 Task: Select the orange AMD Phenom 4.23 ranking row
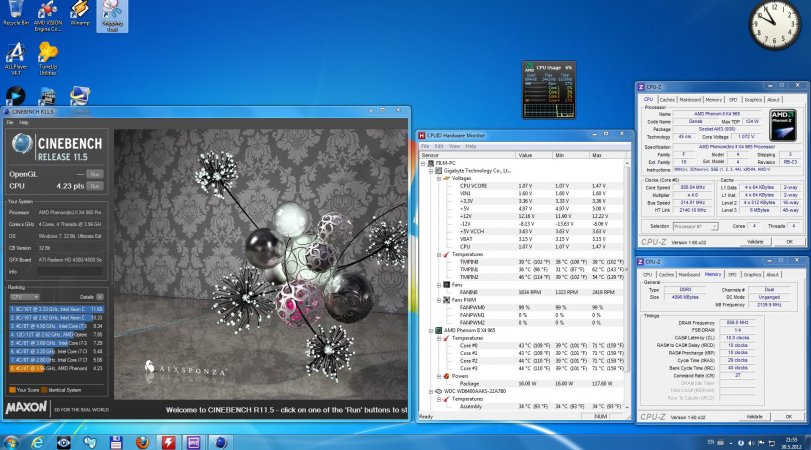pyautogui.click(x=56, y=369)
